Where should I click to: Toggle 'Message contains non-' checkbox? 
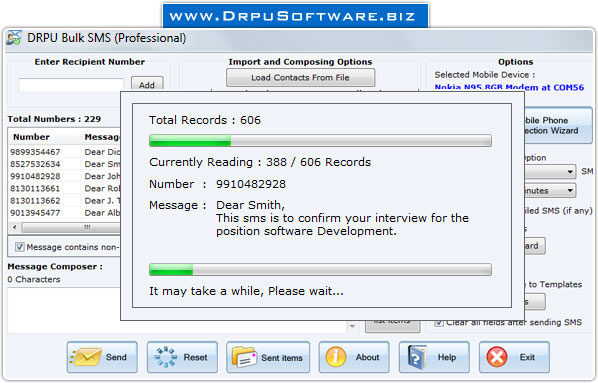(x=20, y=247)
